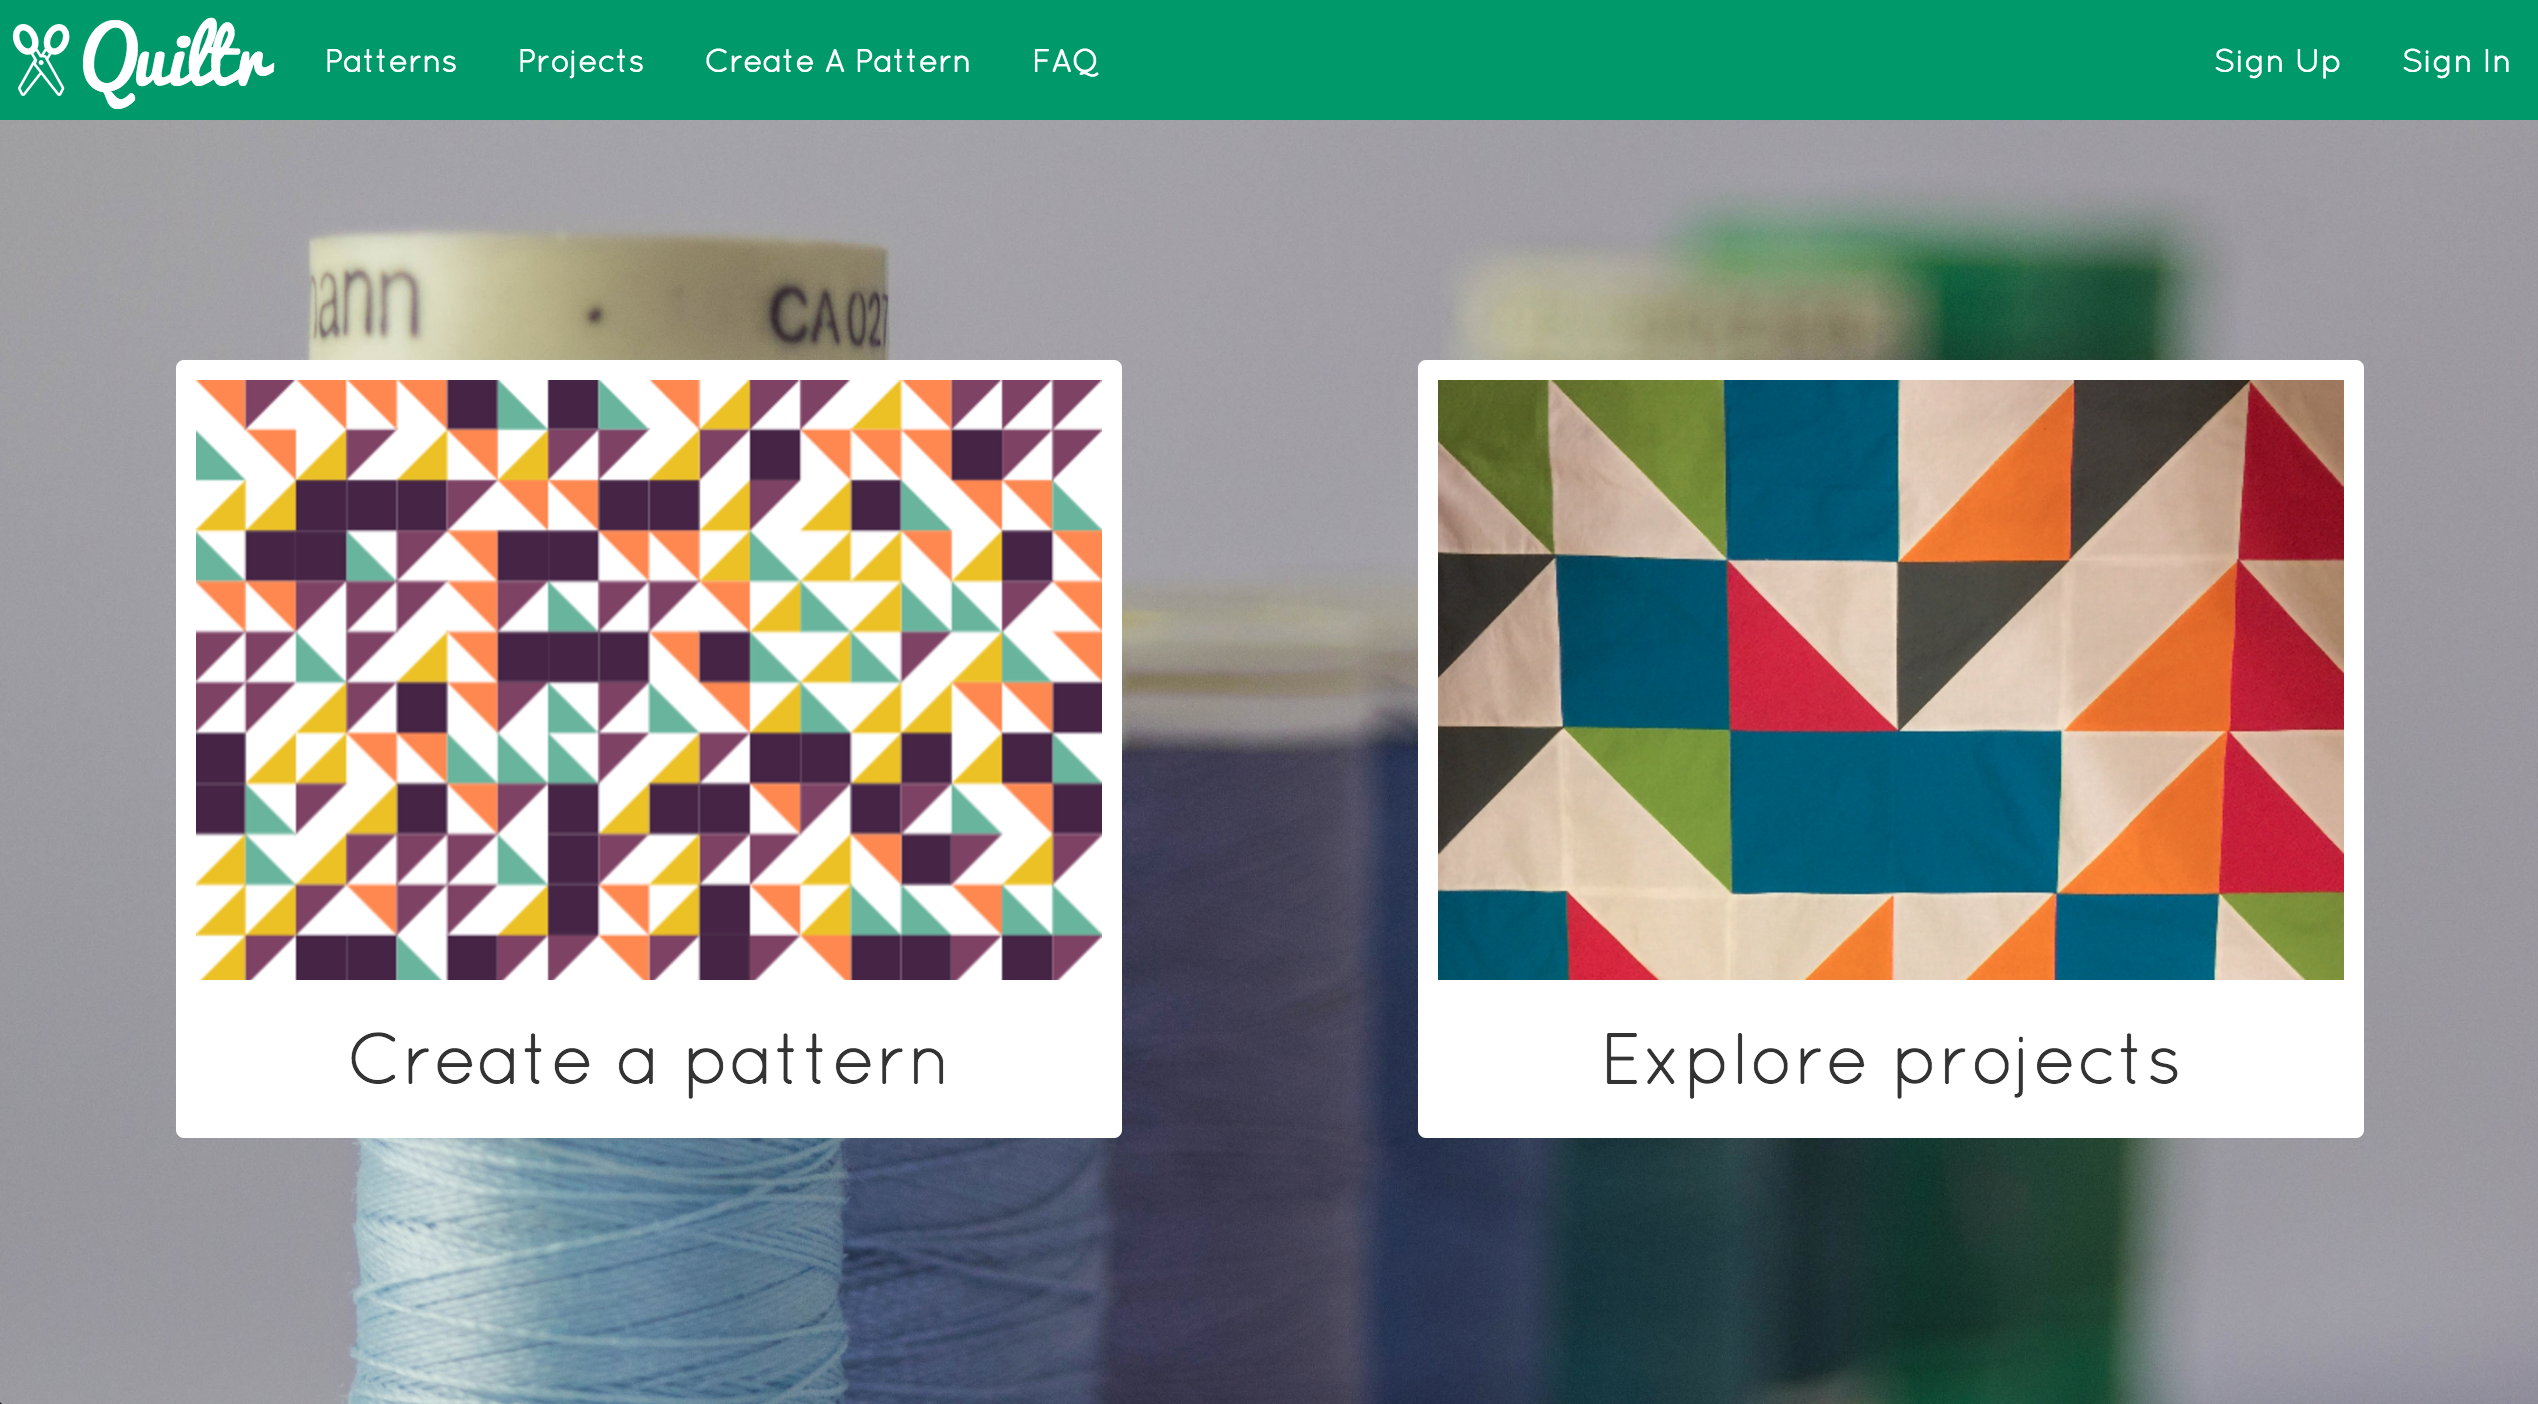Click the "Create a pattern" card caption
2538x1404 pixels.
click(649, 1060)
